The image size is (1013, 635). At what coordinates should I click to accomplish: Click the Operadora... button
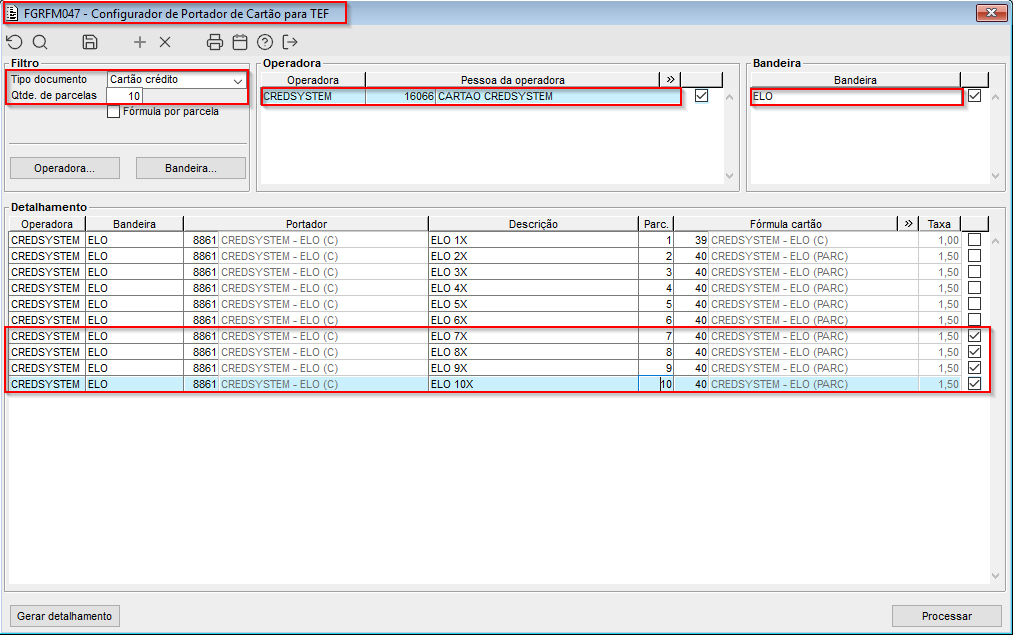click(x=65, y=168)
